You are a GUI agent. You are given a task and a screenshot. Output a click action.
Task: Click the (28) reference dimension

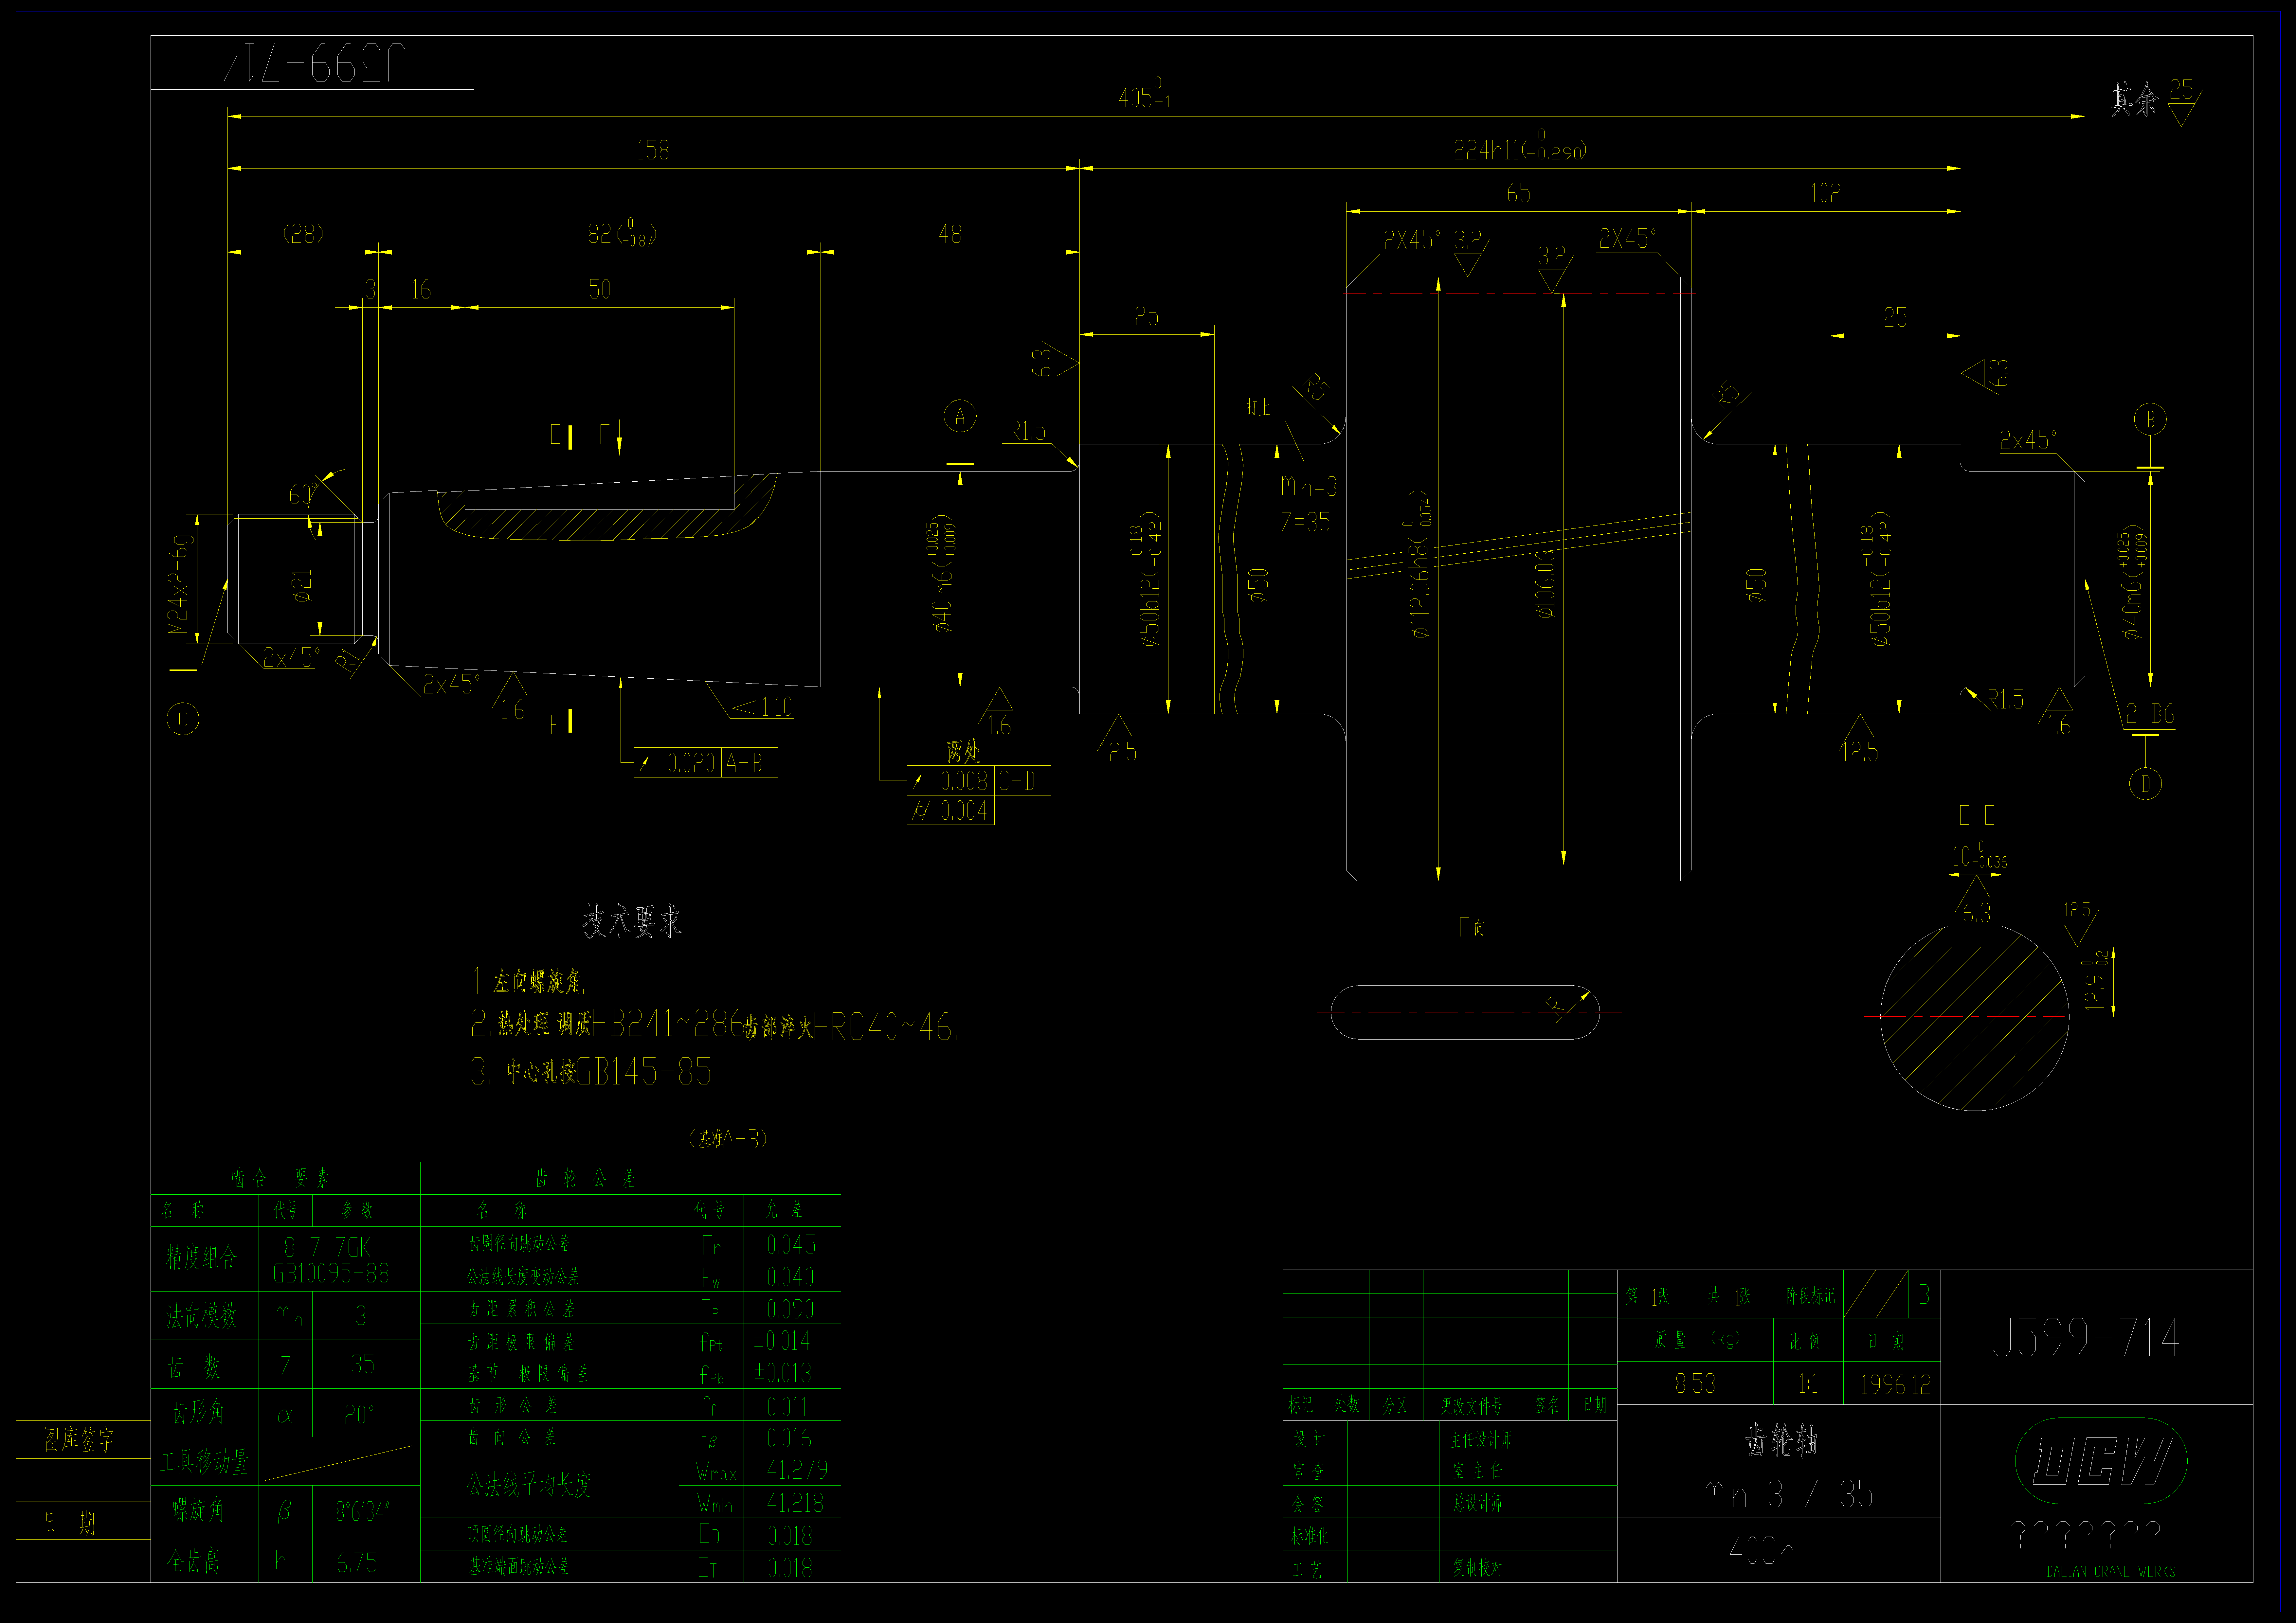pyautogui.click(x=303, y=234)
